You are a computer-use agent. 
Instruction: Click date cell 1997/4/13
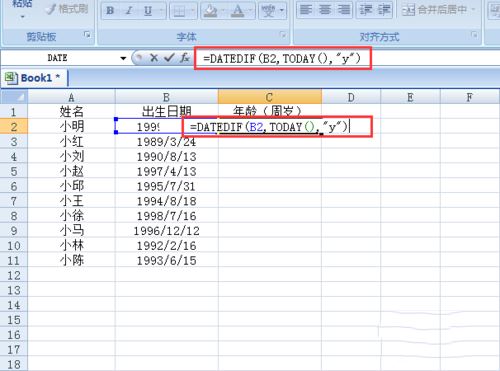point(166,171)
